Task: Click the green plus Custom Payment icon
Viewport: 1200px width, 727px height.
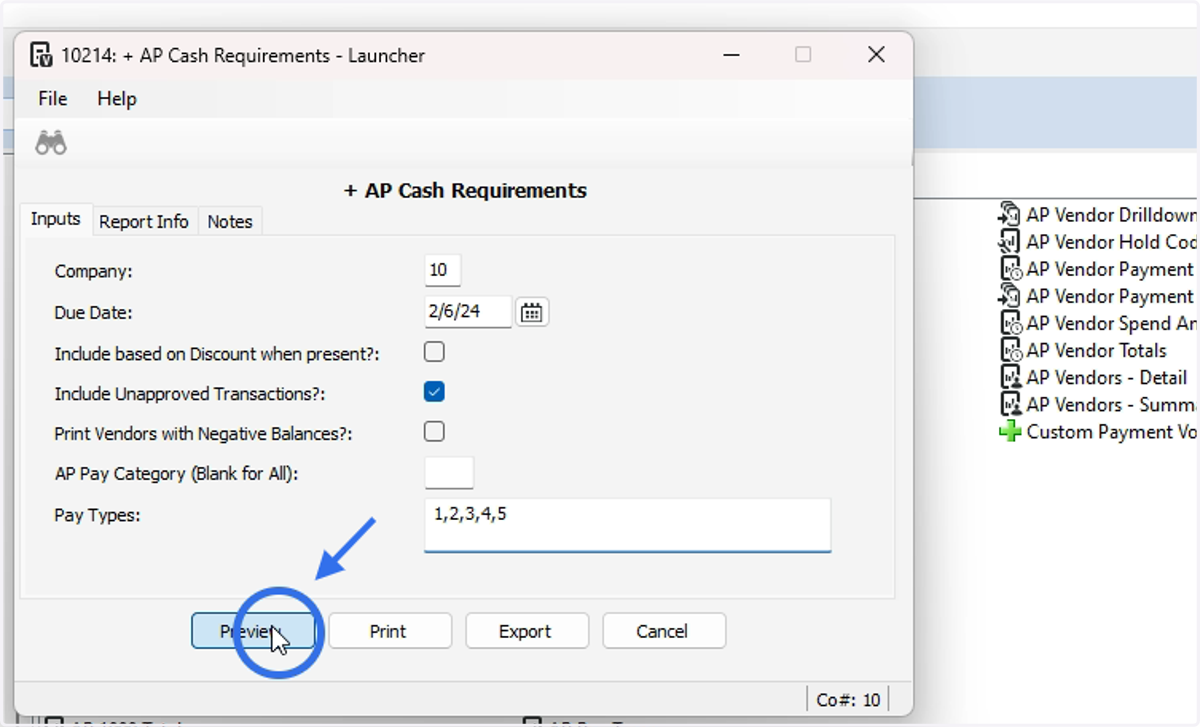Action: coord(1010,432)
